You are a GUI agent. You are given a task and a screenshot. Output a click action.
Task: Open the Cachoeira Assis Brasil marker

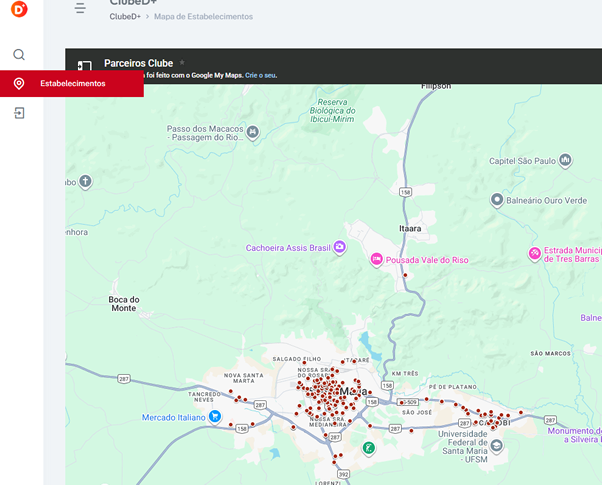point(339,247)
